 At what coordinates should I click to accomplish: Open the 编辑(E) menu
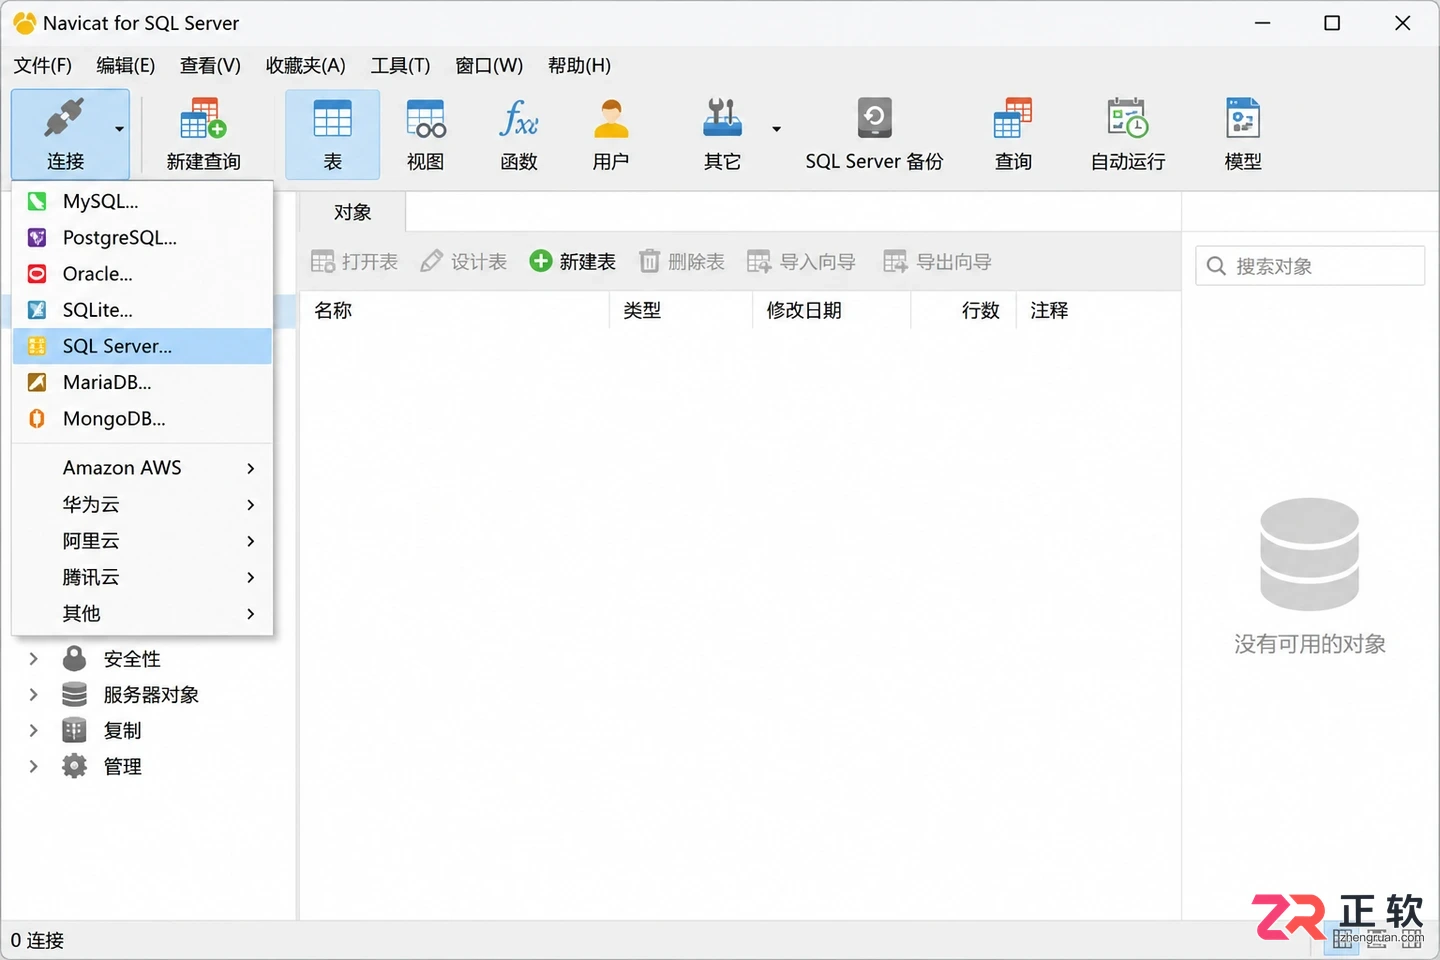click(126, 65)
